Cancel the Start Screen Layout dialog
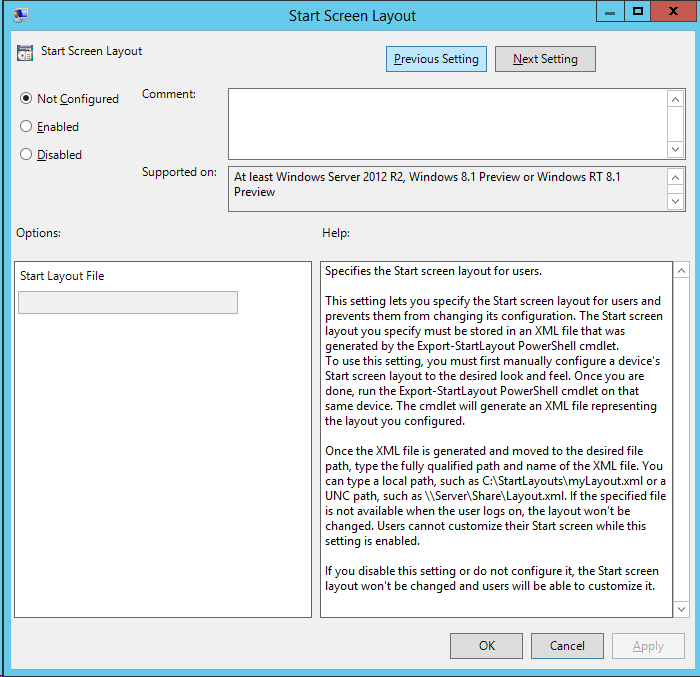Image resolution: width=700 pixels, height=677 pixels. tap(566, 646)
